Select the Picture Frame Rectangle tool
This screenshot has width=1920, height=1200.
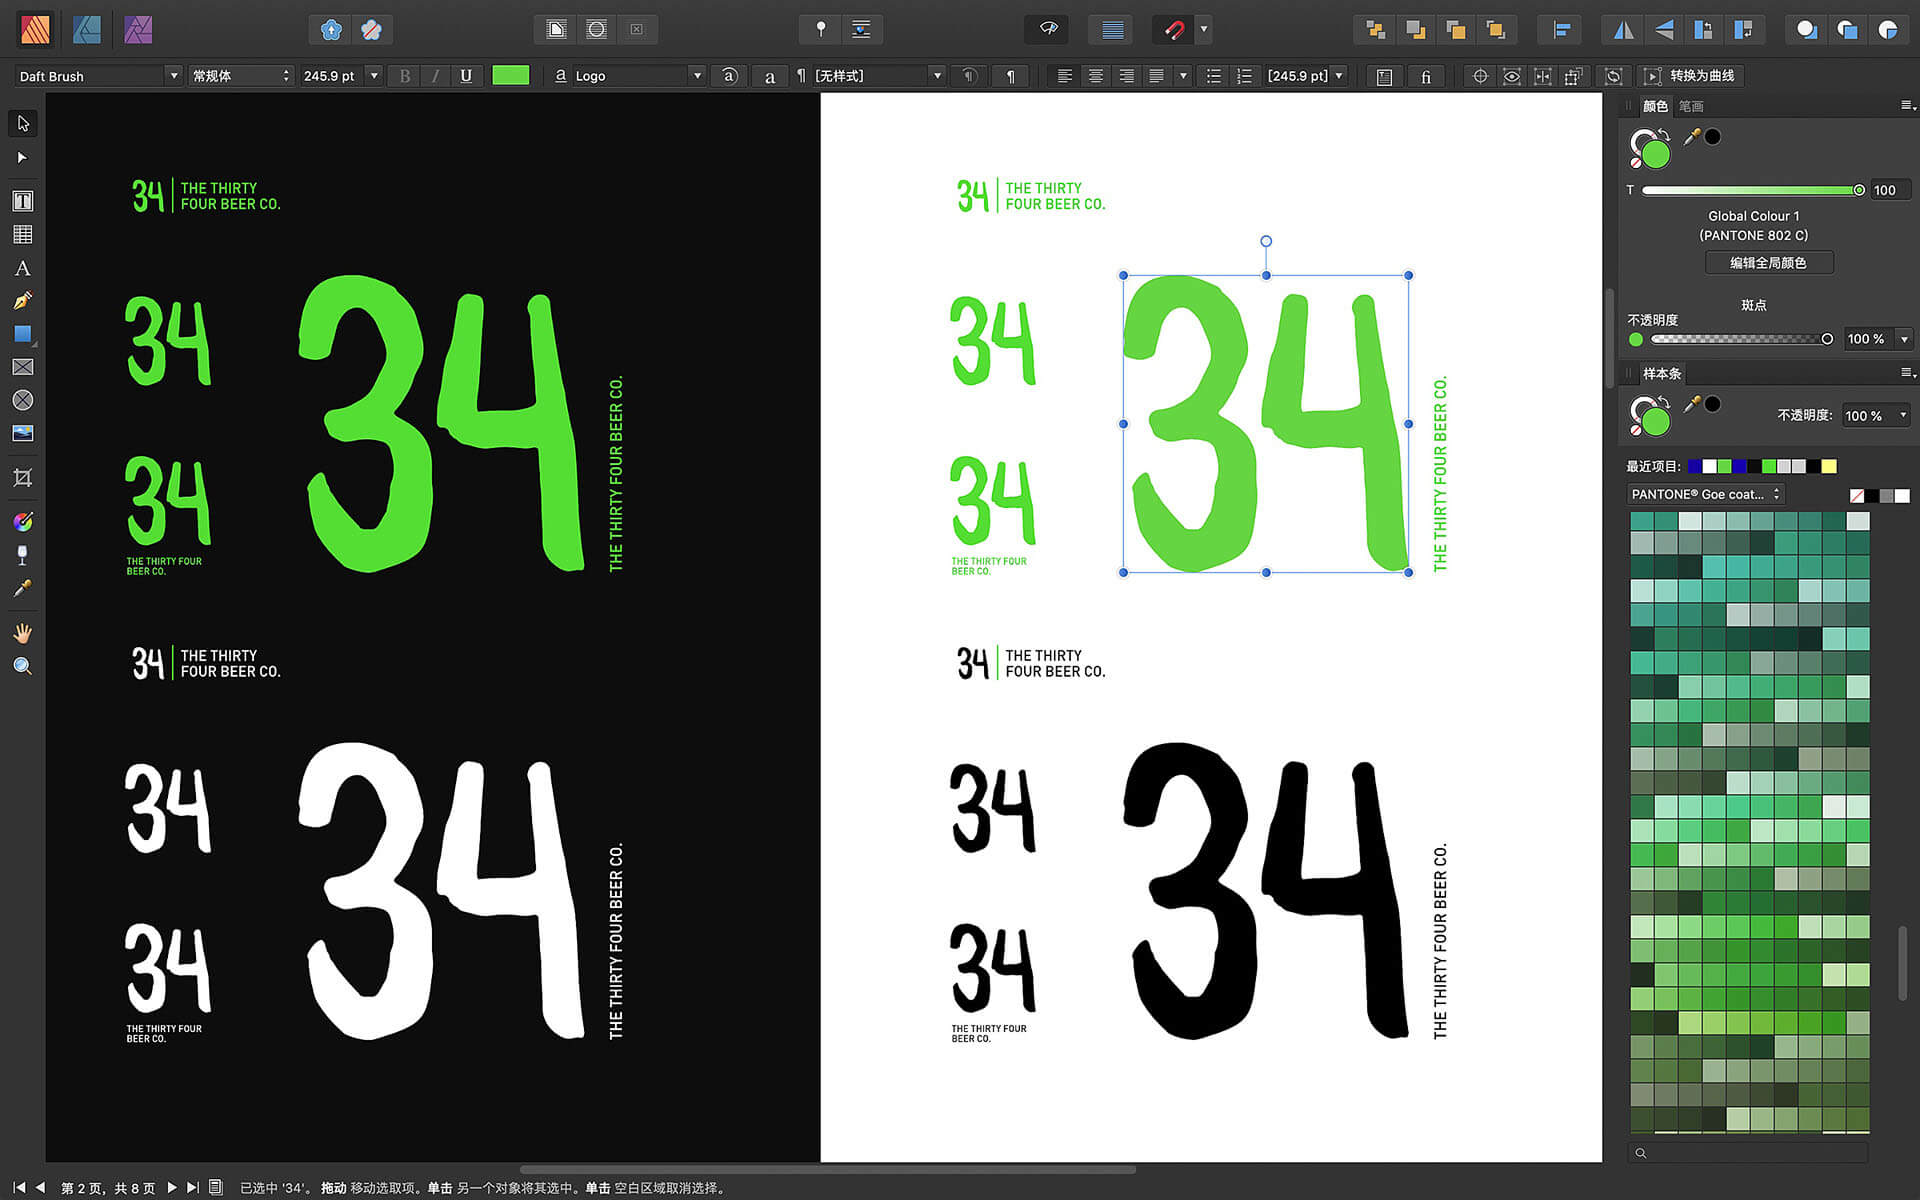pyautogui.click(x=23, y=367)
